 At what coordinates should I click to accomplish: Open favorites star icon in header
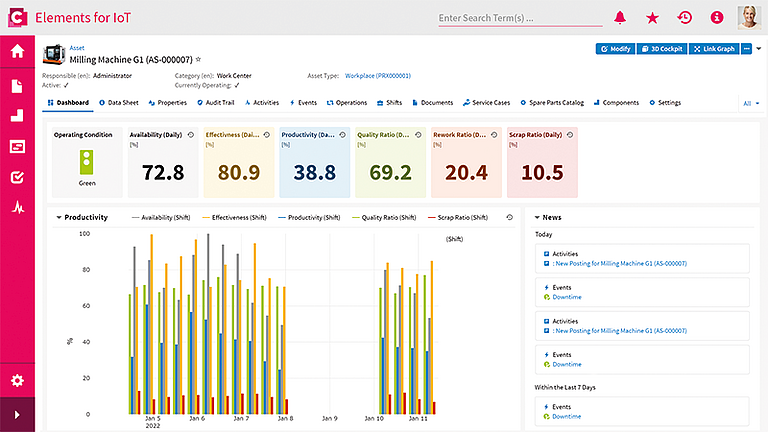tap(652, 18)
